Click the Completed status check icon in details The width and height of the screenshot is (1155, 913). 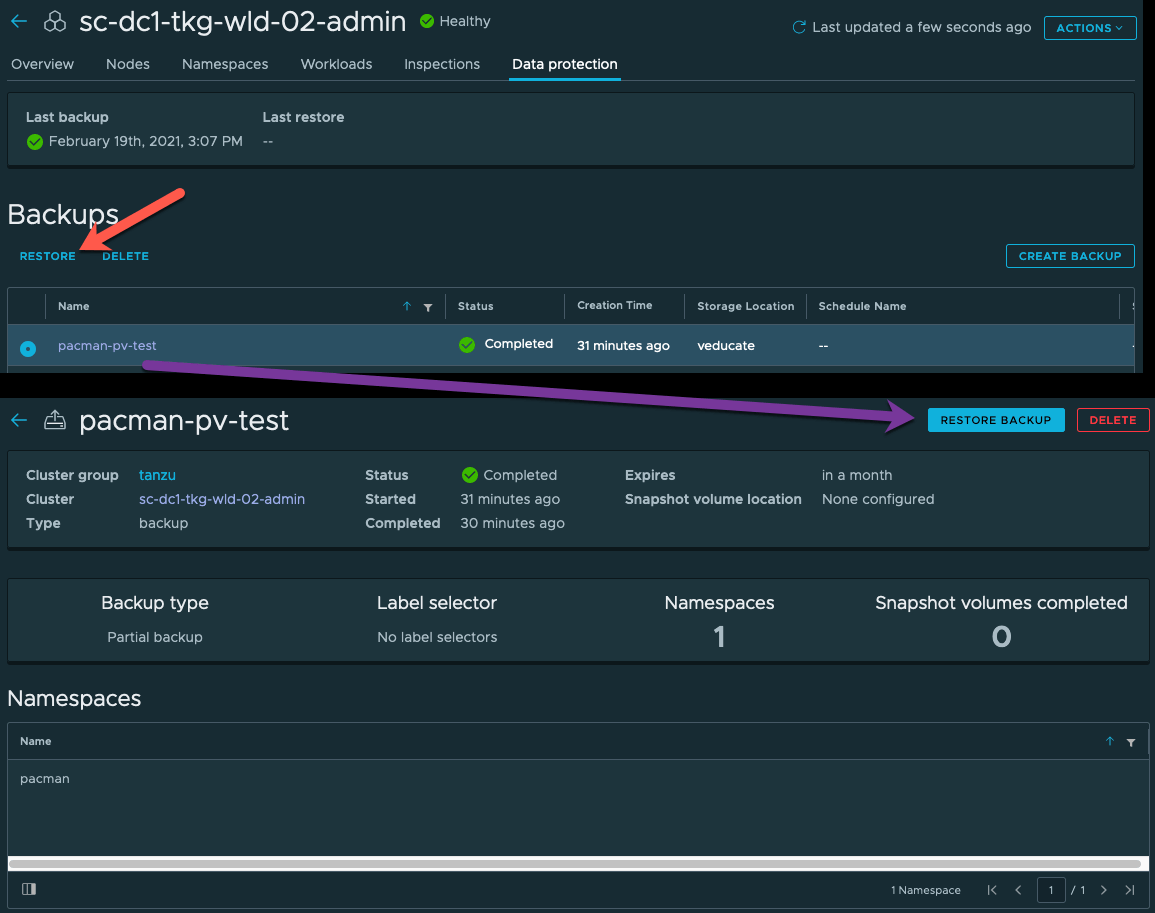click(x=470, y=475)
